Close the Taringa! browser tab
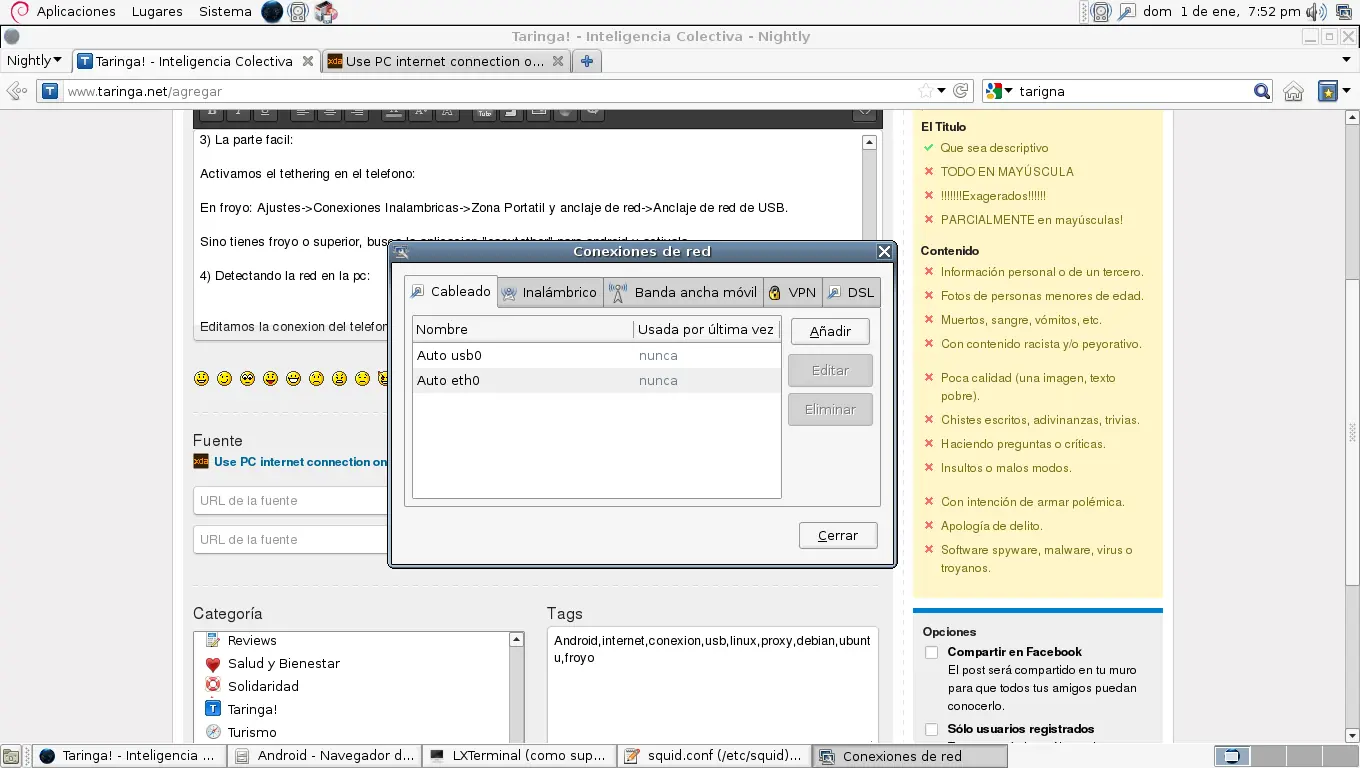The width and height of the screenshot is (1360, 768). coord(308,61)
